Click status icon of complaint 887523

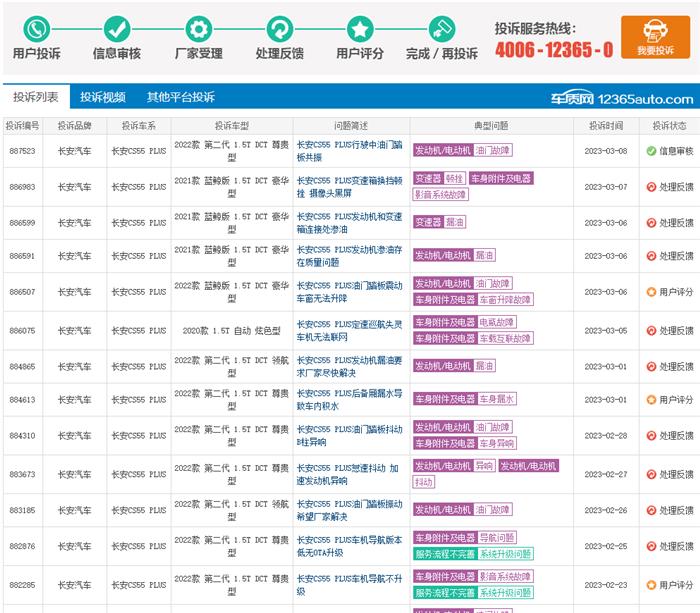click(651, 151)
